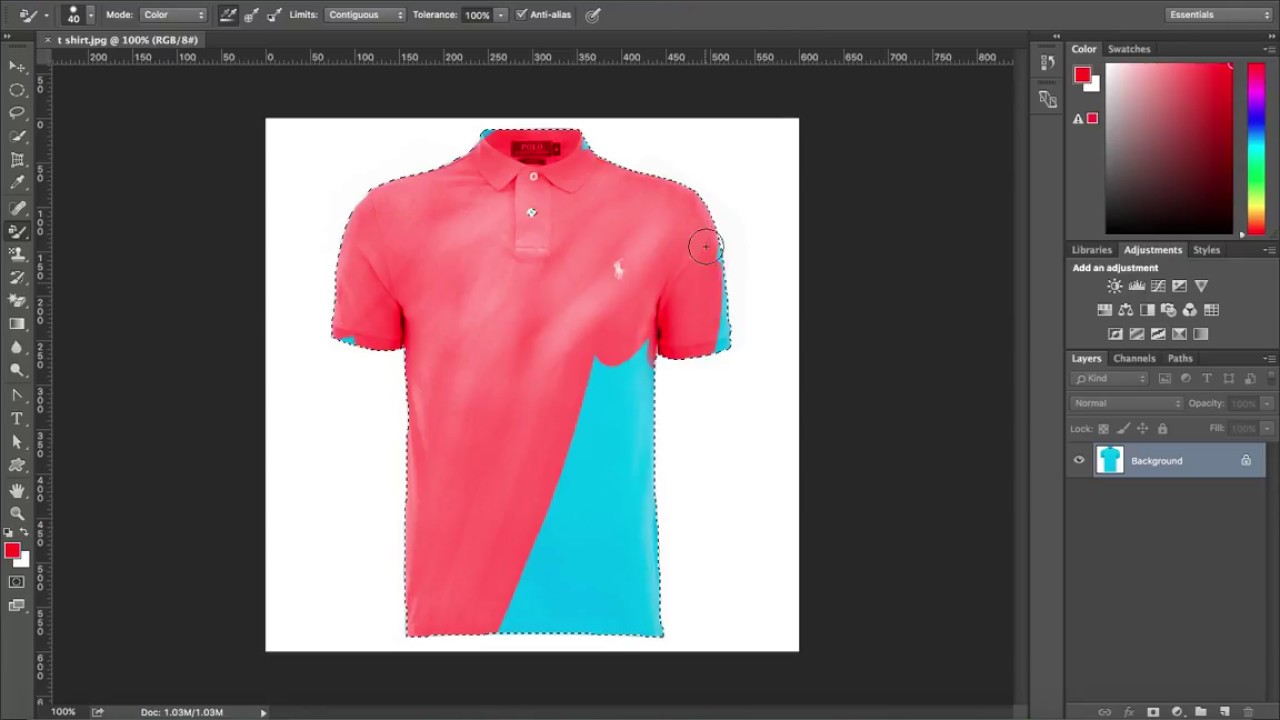Screen dimensions: 1280x720
Task: Click the hue slider in Color panel
Action: pyautogui.click(x=1256, y=149)
